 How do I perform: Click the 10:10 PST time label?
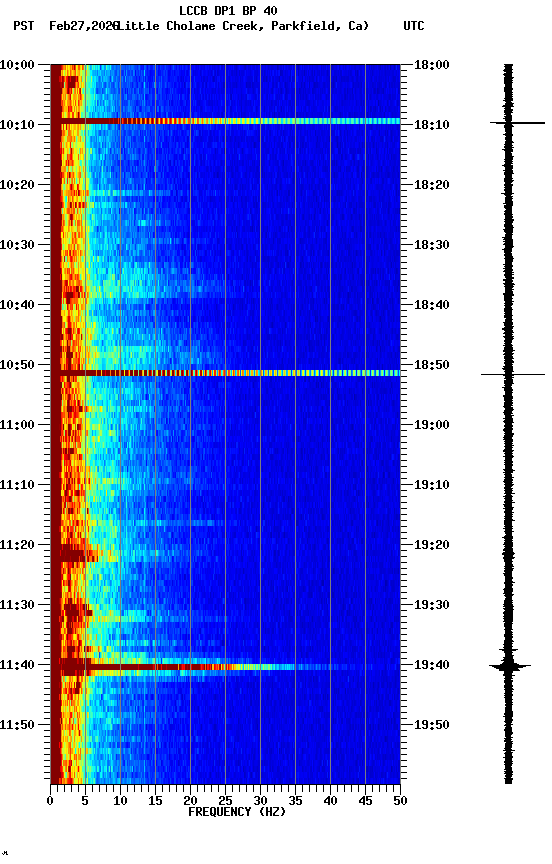tap(17, 125)
